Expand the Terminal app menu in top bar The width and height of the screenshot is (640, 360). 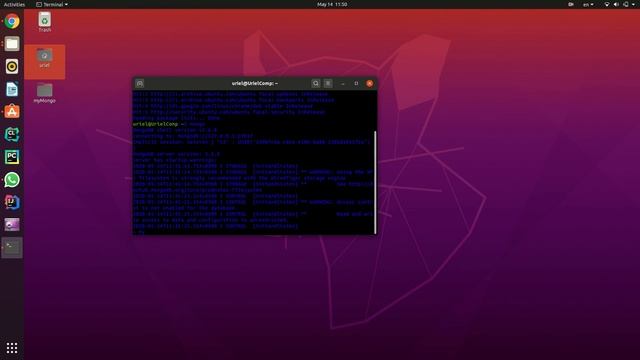point(52,4)
